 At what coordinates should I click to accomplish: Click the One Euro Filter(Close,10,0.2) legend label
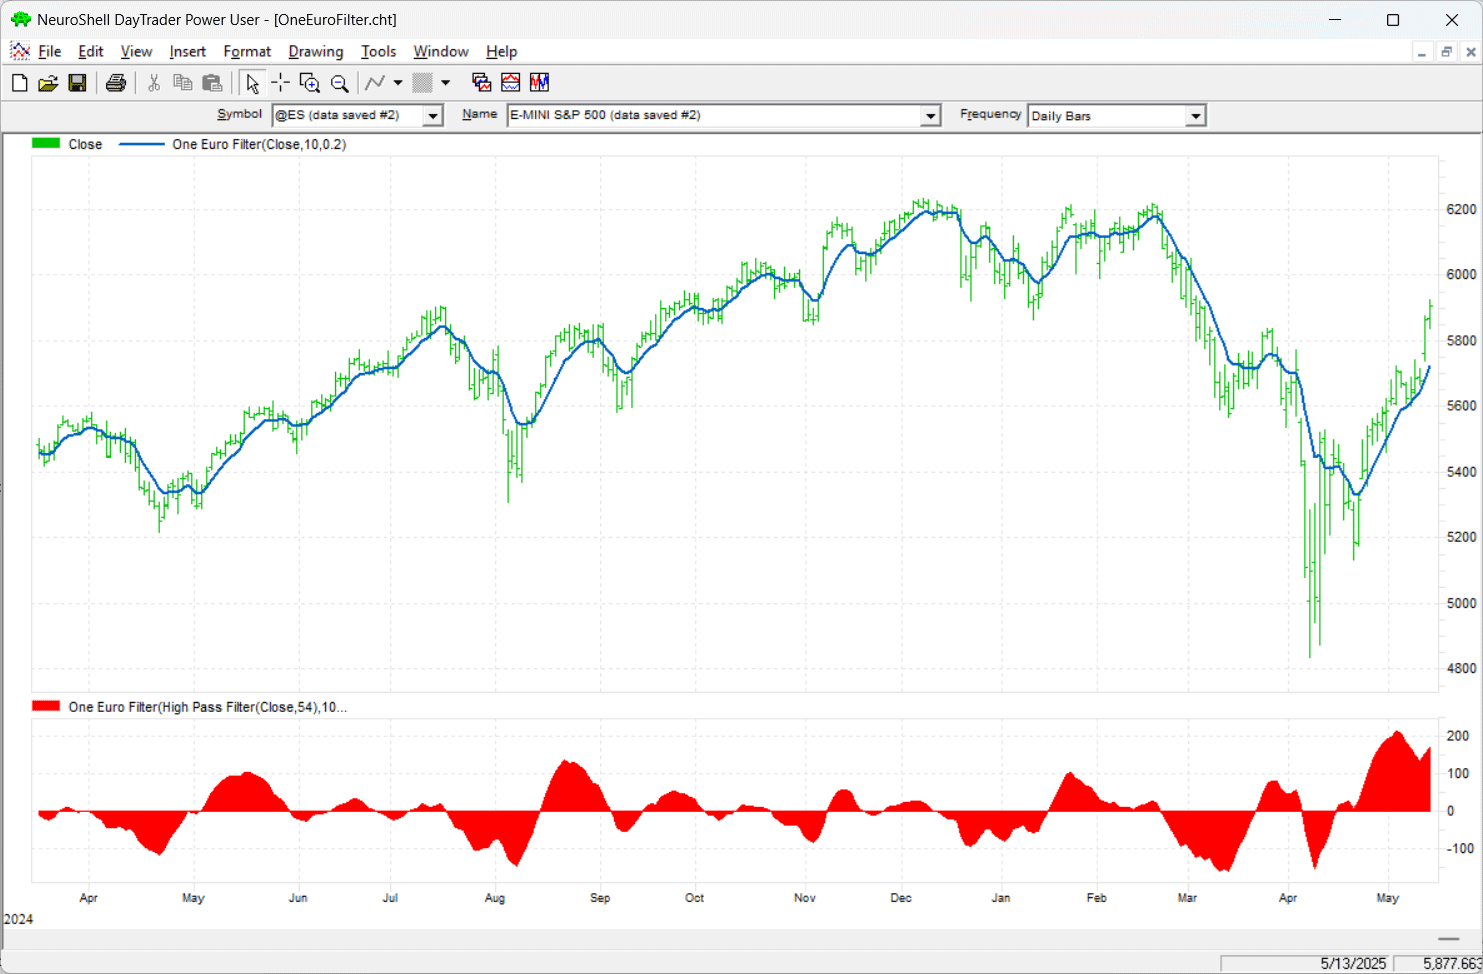[x=259, y=144]
